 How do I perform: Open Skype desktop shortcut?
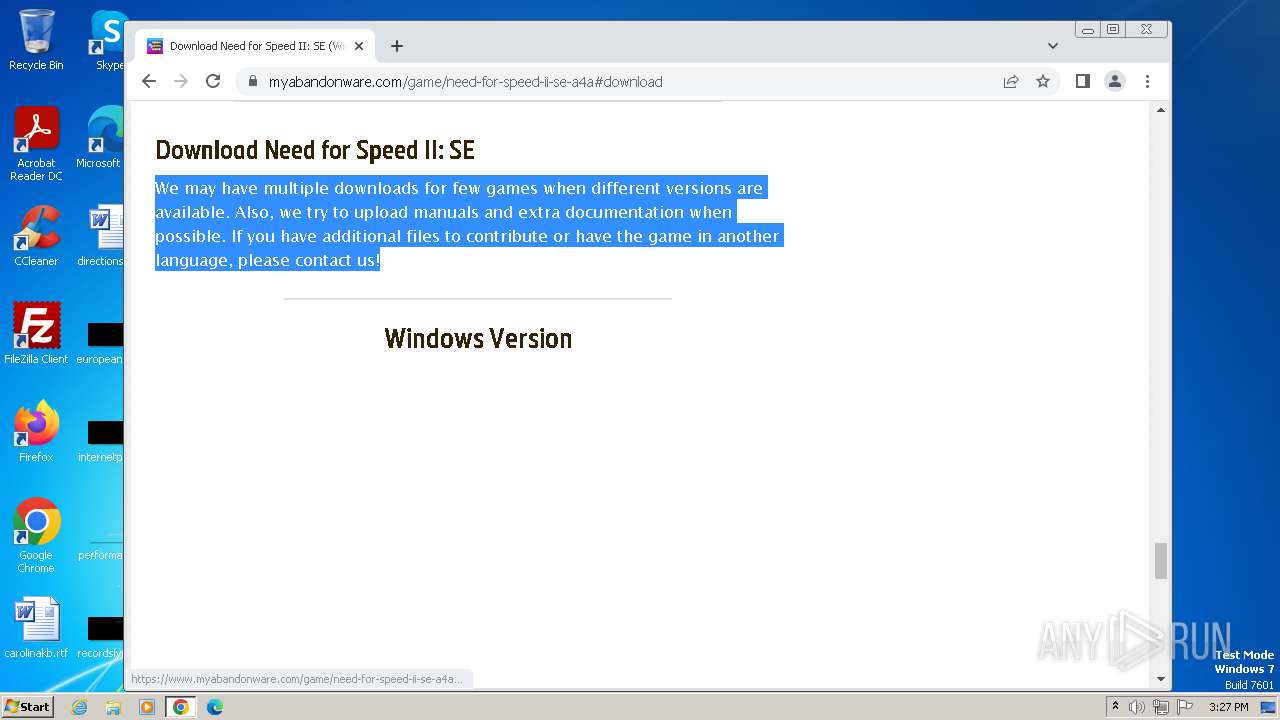tap(108, 40)
